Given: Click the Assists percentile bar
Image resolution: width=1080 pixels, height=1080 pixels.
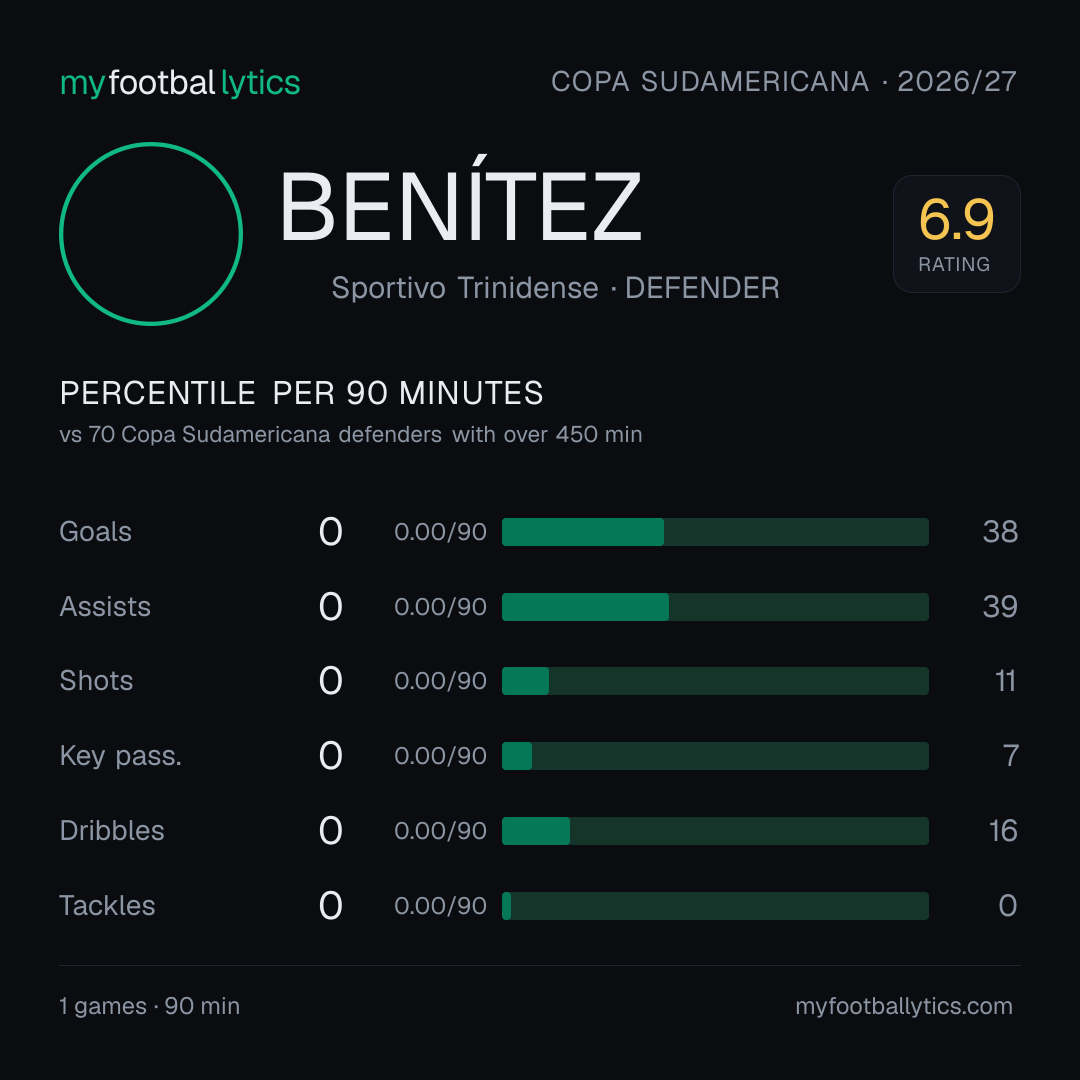Looking at the screenshot, I should (x=715, y=607).
